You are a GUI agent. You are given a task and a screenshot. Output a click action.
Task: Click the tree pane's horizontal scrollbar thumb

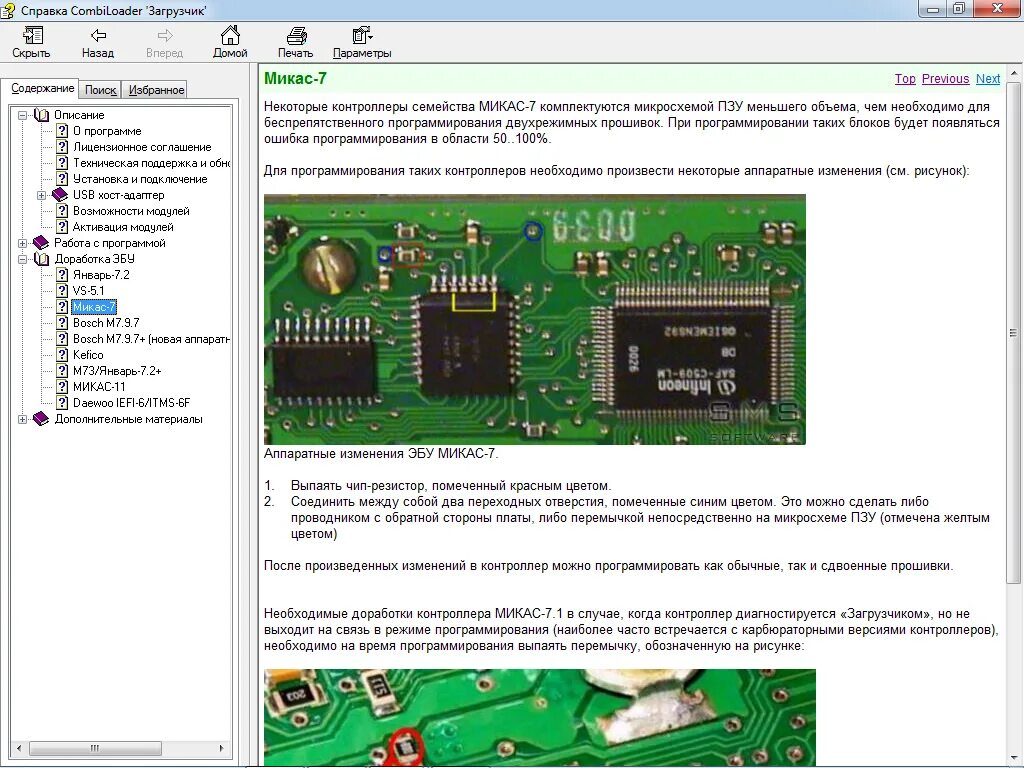(95, 748)
